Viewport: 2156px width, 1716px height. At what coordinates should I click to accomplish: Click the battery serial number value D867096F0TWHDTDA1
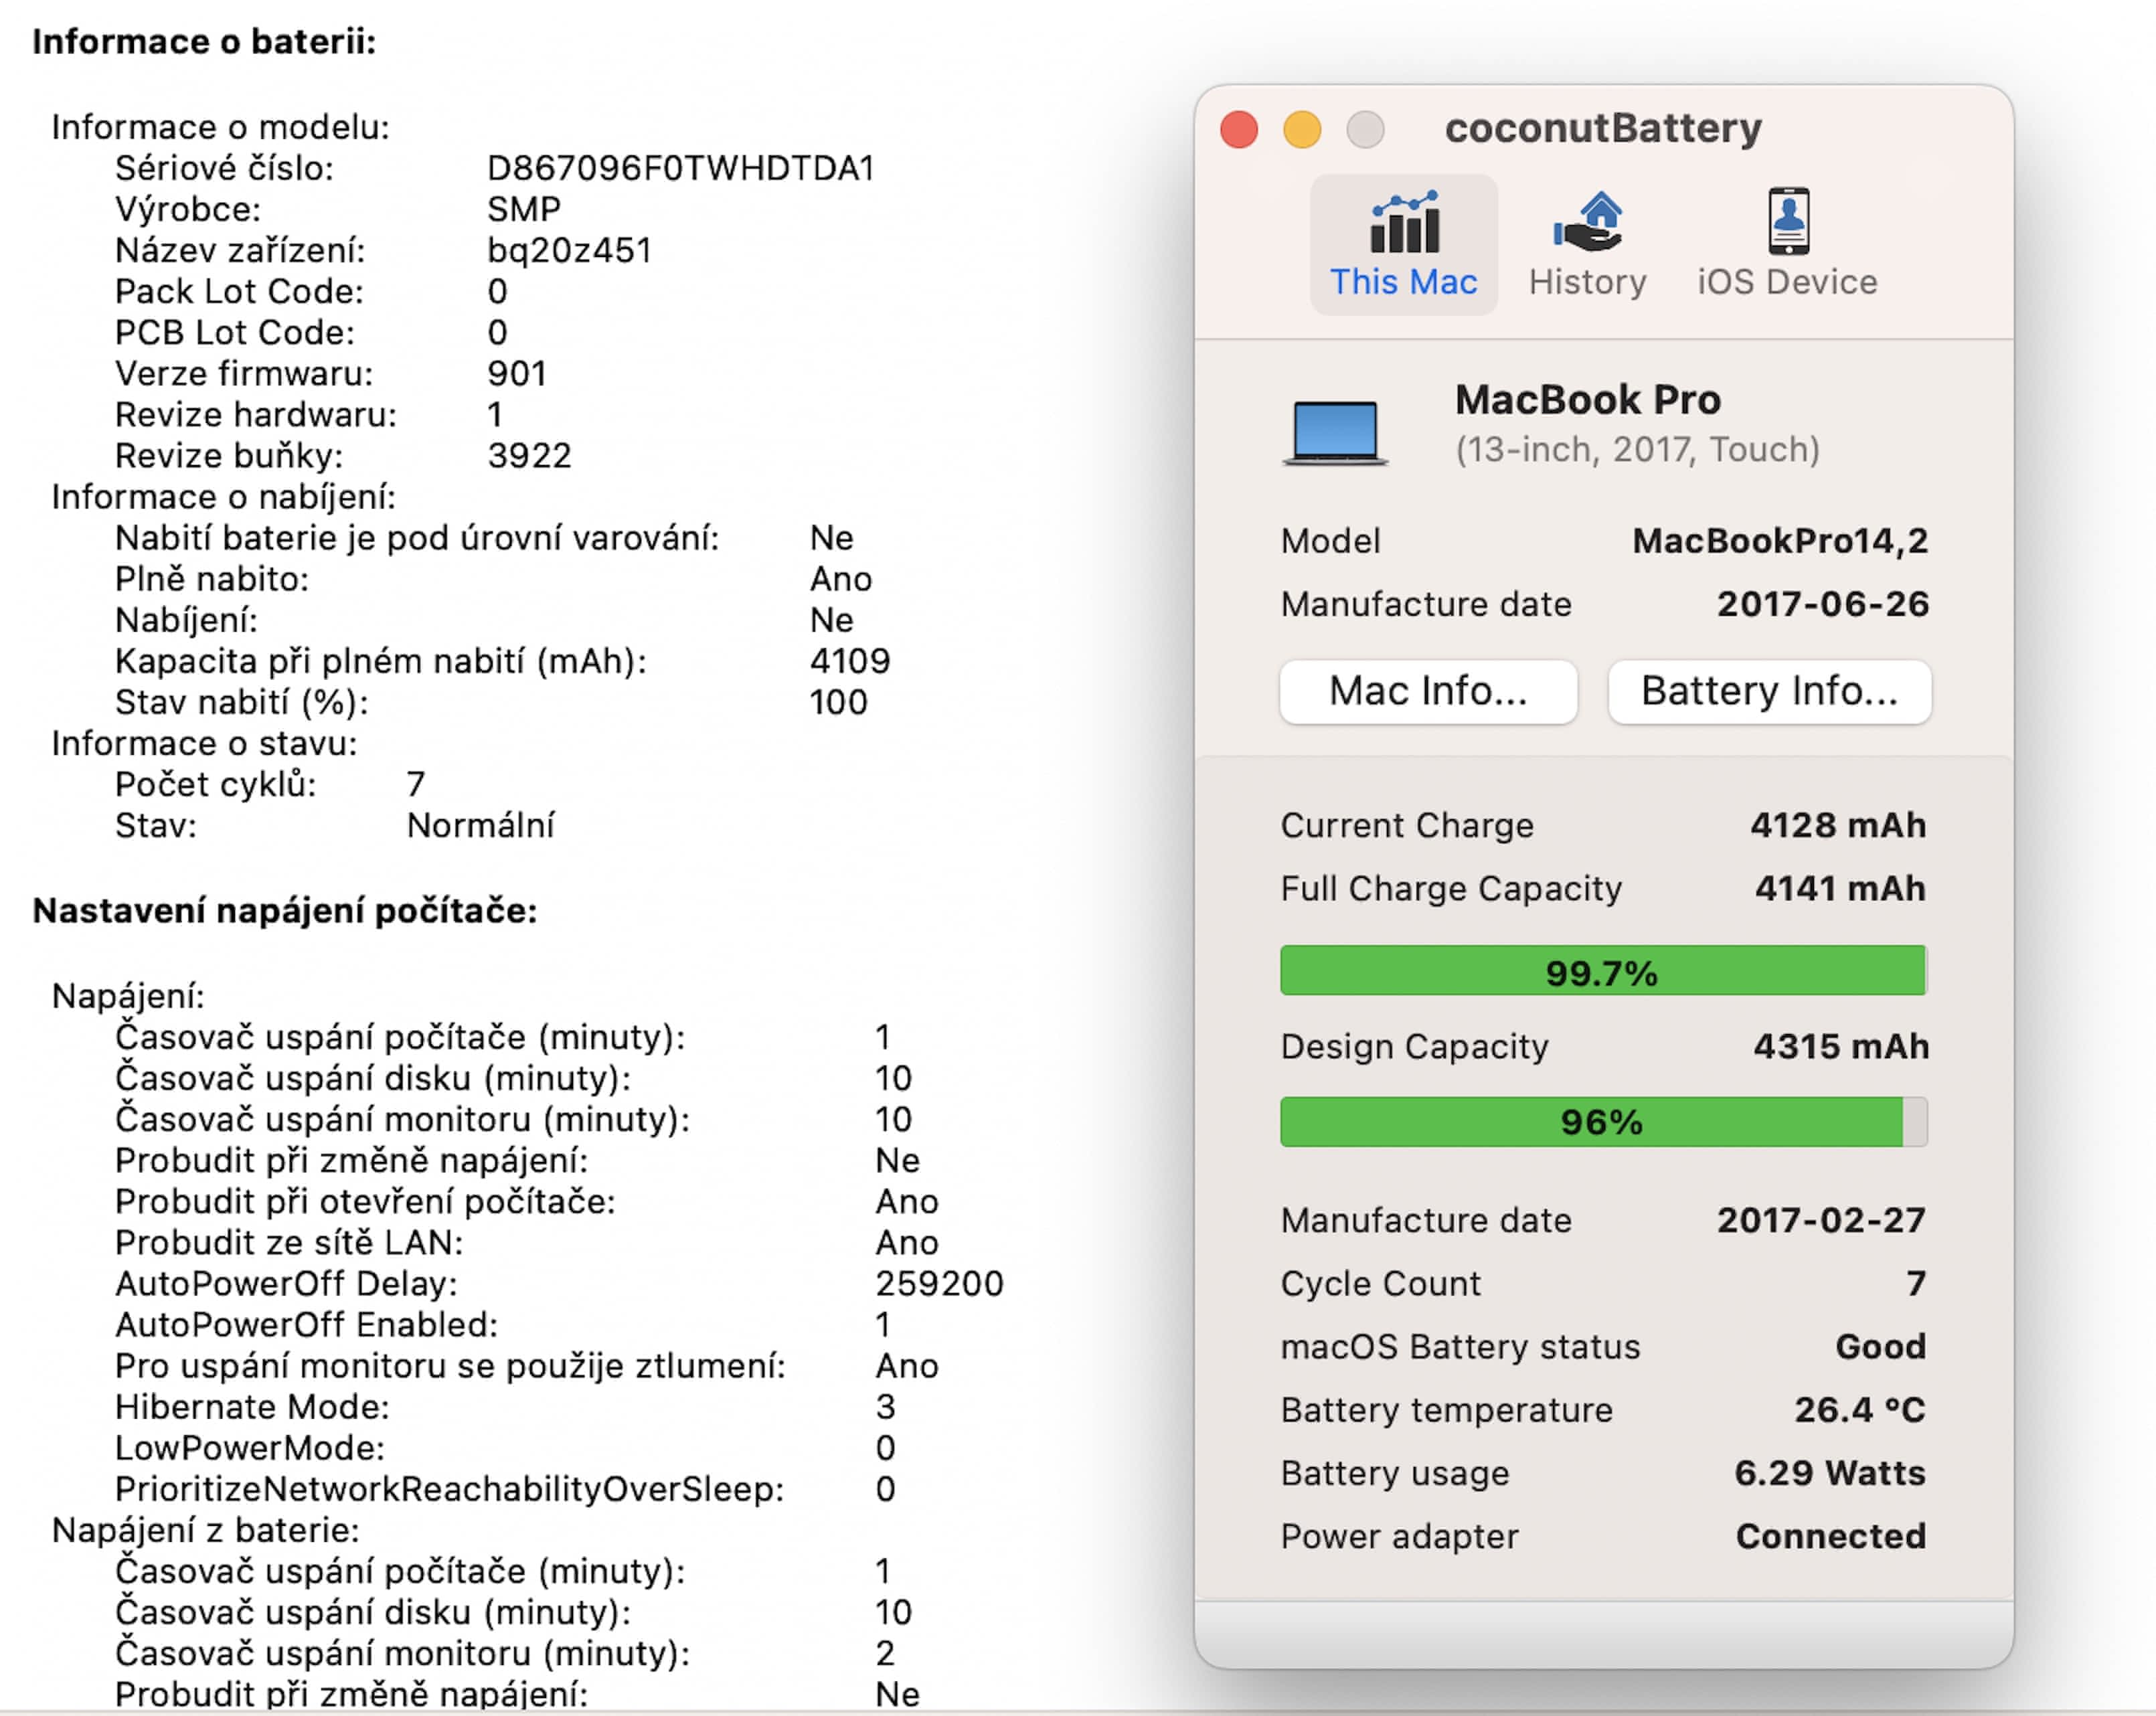coord(681,168)
